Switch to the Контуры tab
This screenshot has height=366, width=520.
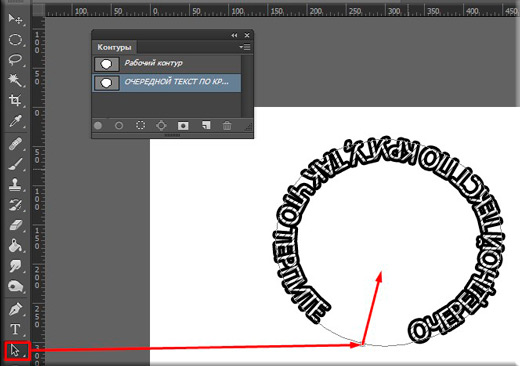[x=114, y=47]
